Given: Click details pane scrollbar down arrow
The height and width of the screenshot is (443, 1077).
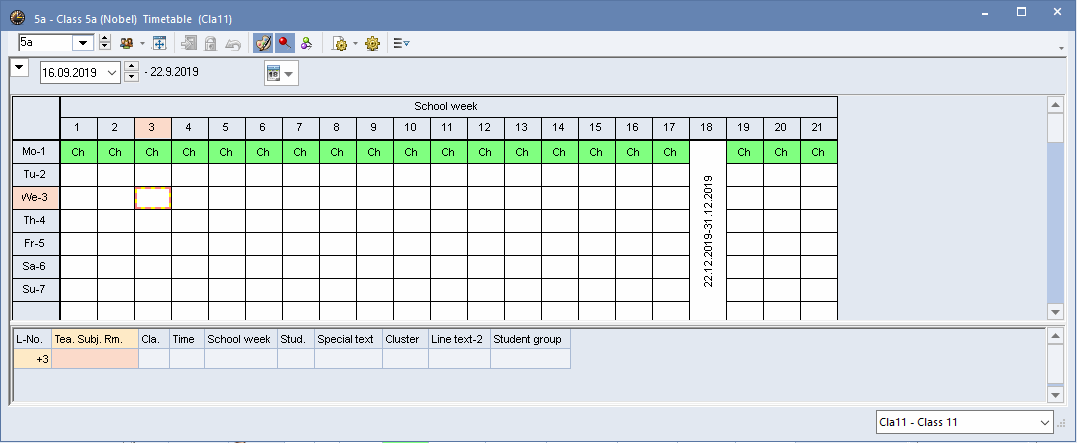Looking at the screenshot, I should pos(1056,394).
